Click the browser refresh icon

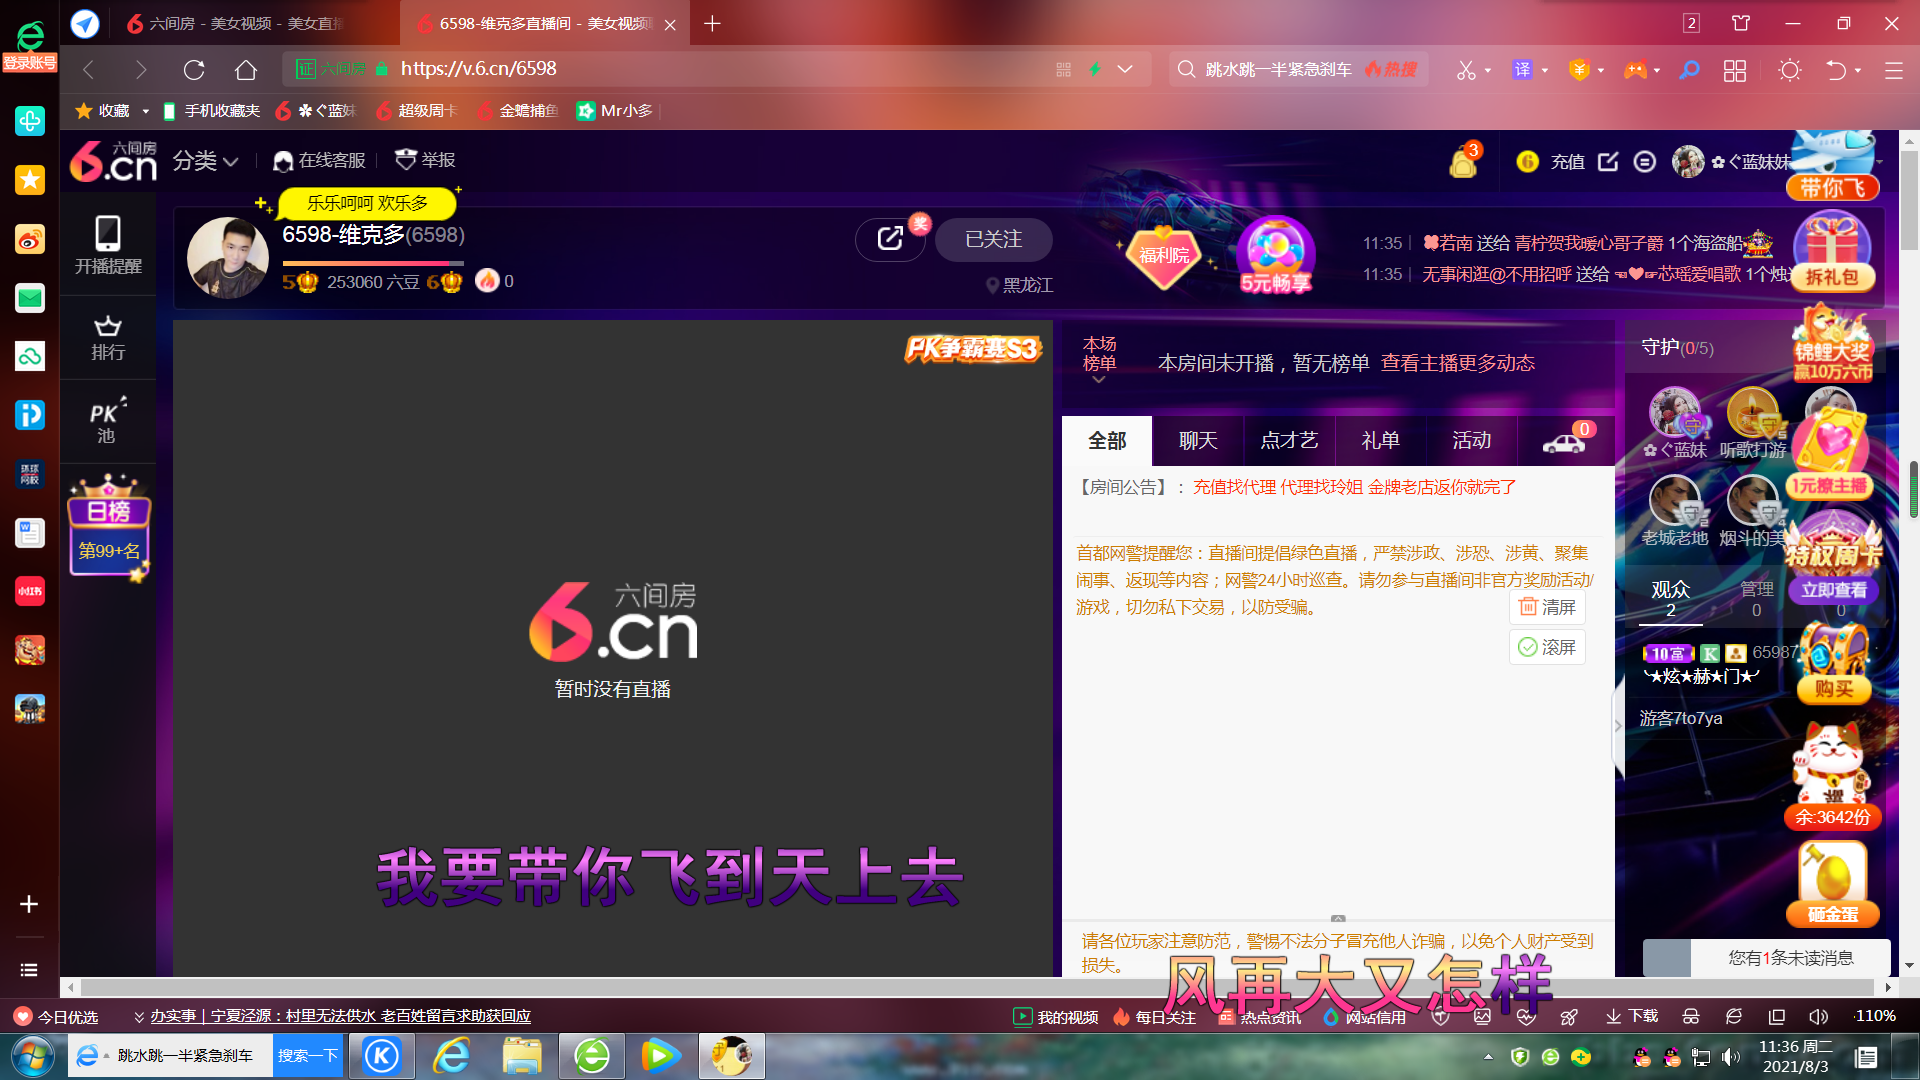(x=194, y=69)
